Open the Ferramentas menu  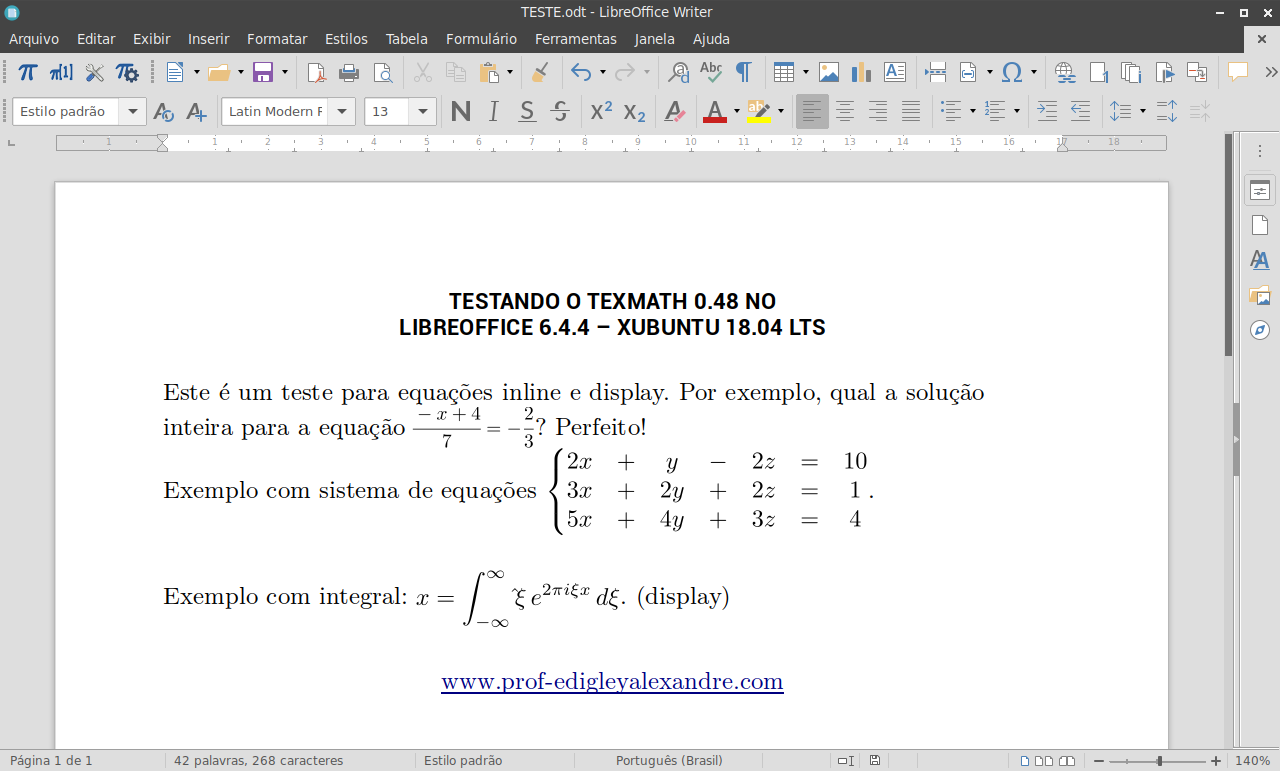click(575, 39)
